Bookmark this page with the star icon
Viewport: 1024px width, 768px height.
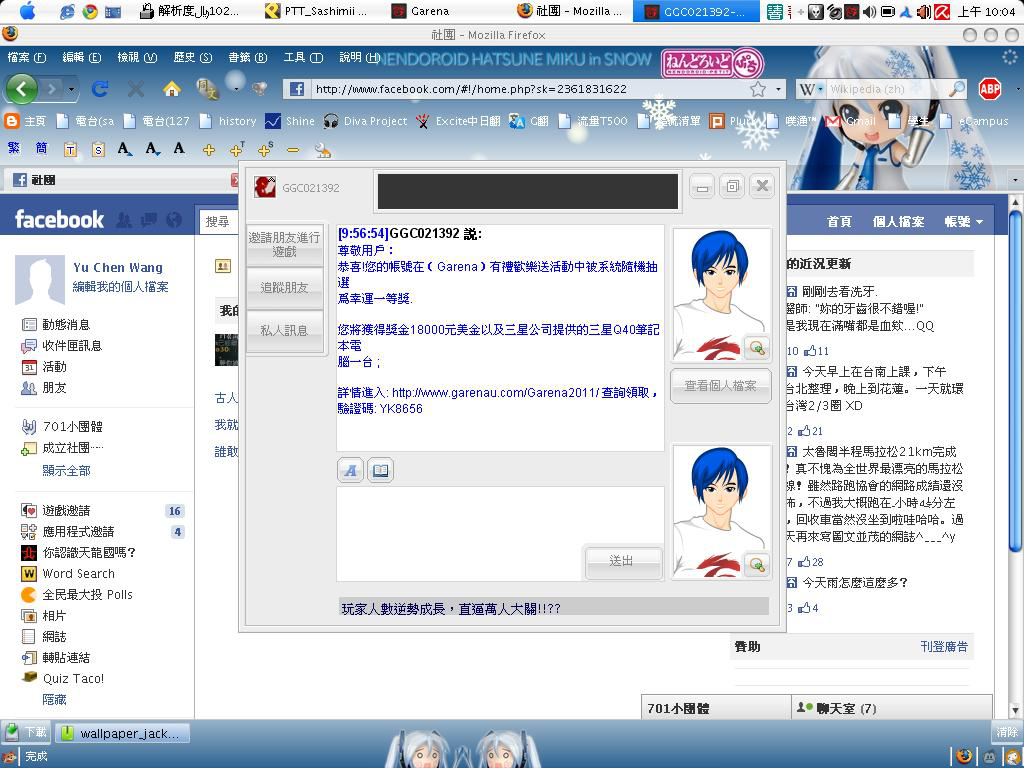tap(758, 89)
